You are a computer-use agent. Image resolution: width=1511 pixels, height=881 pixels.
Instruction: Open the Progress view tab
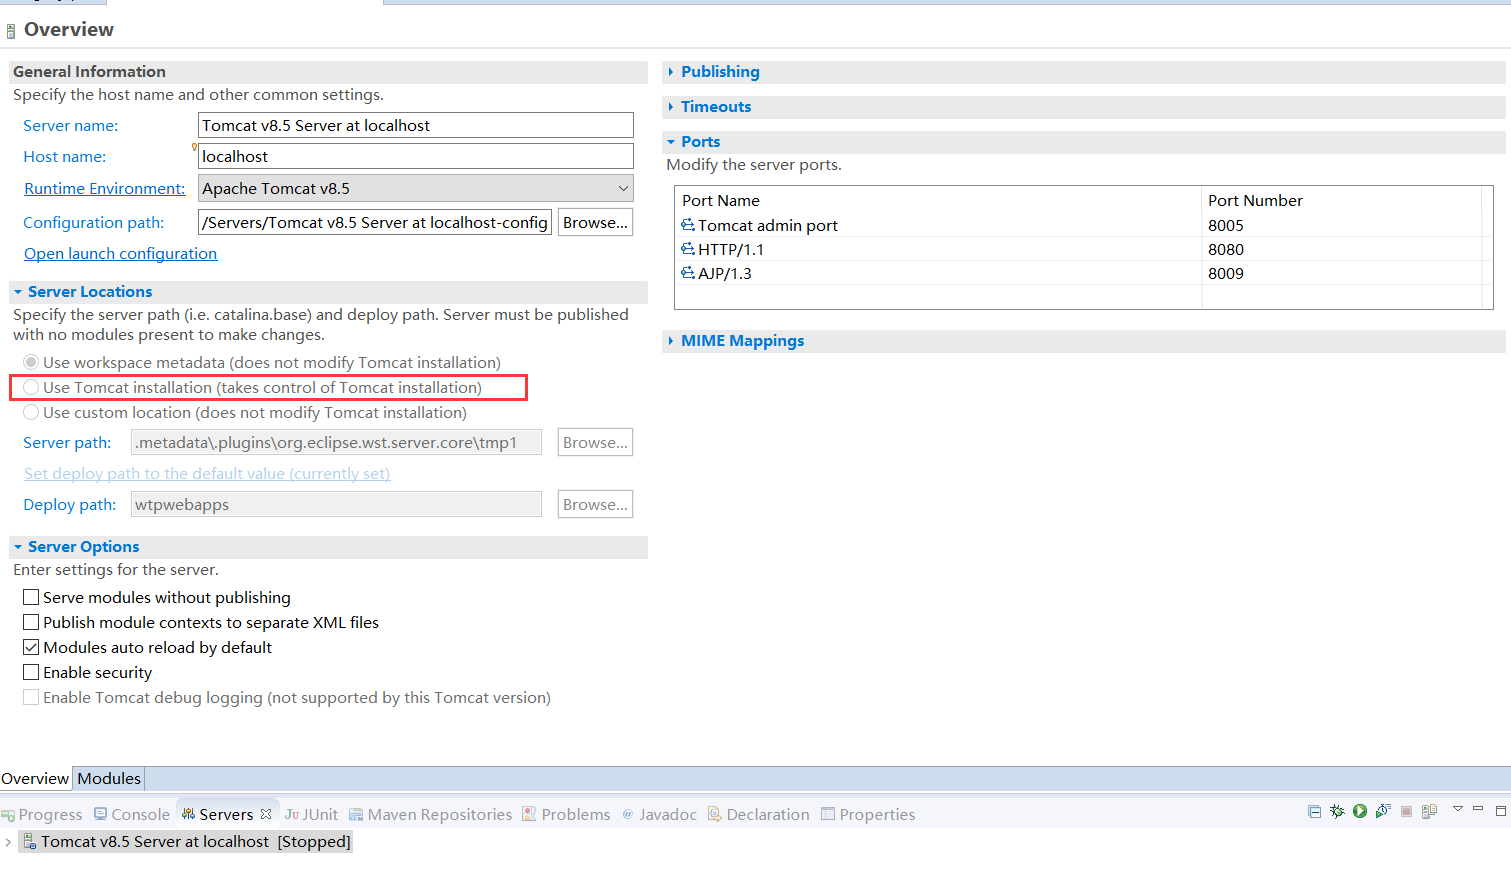[42, 814]
